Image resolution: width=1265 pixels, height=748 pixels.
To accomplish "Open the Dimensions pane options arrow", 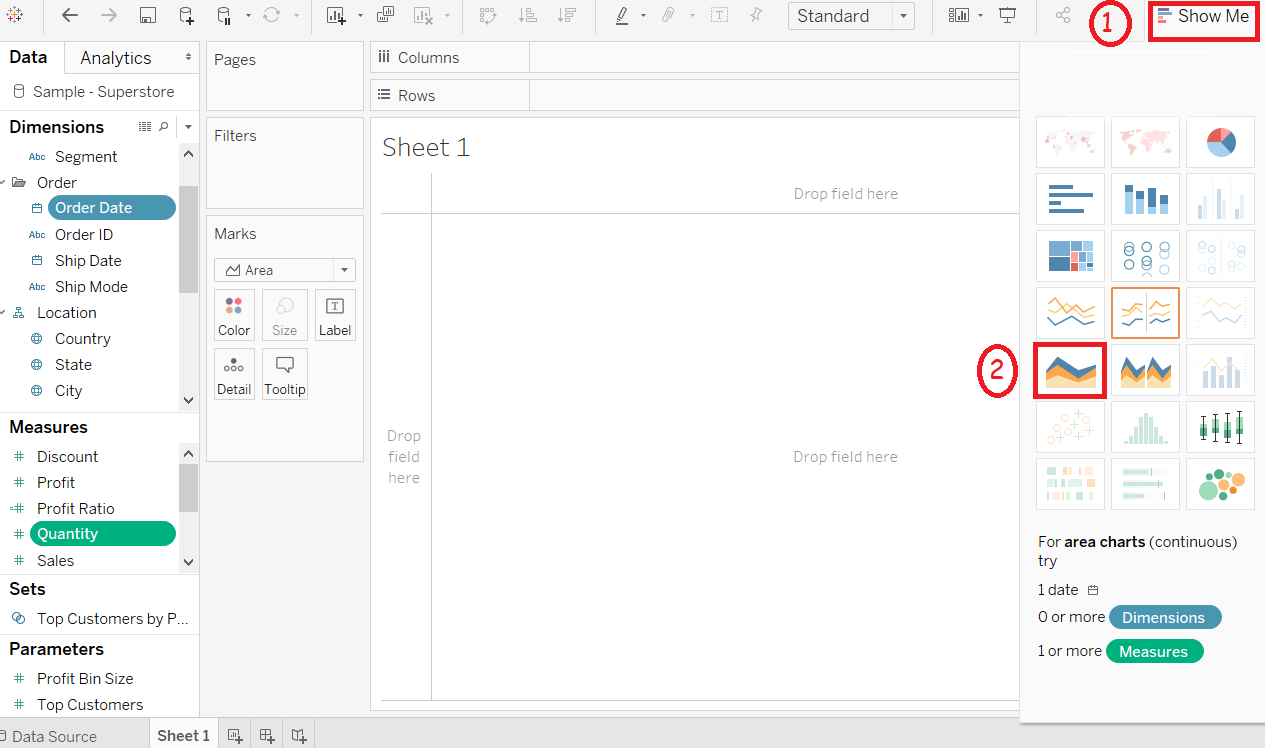I will (188, 127).
